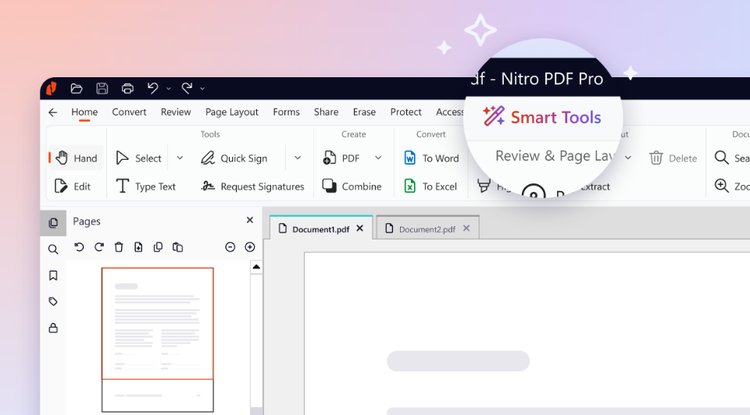
Task: Rotate page clockwise in Pages panel
Action: (x=99, y=247)
